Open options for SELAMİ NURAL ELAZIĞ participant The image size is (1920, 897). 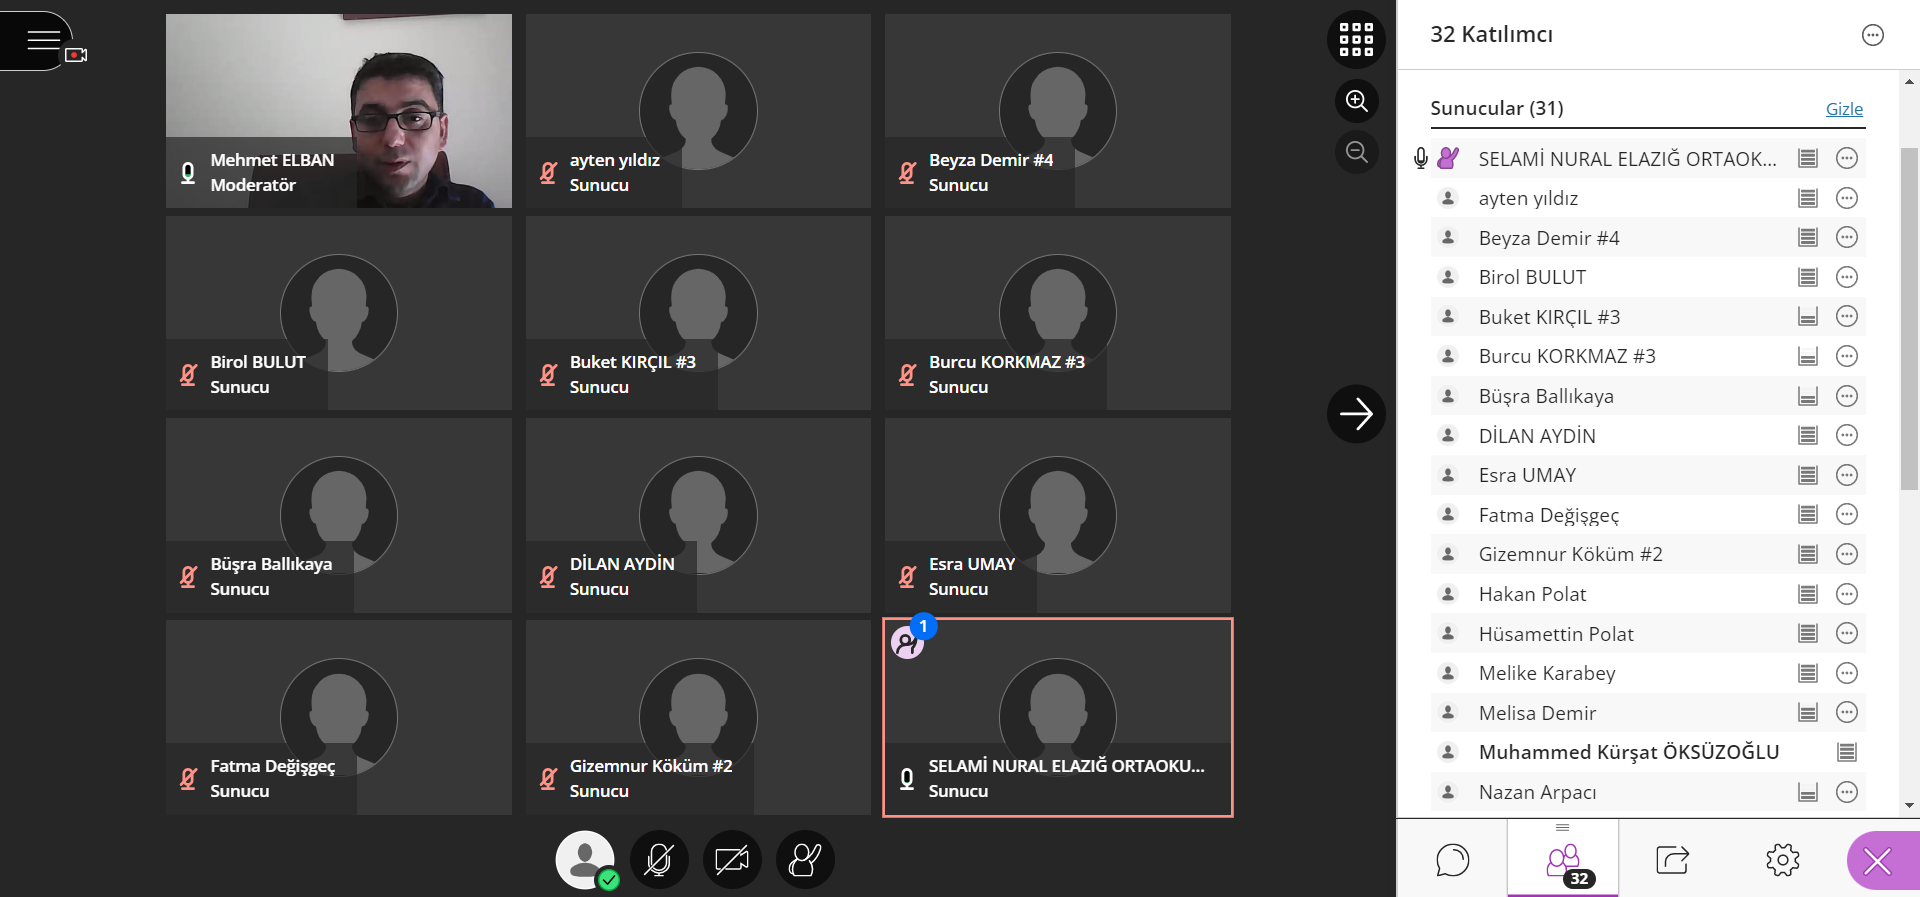(1847, 158)
